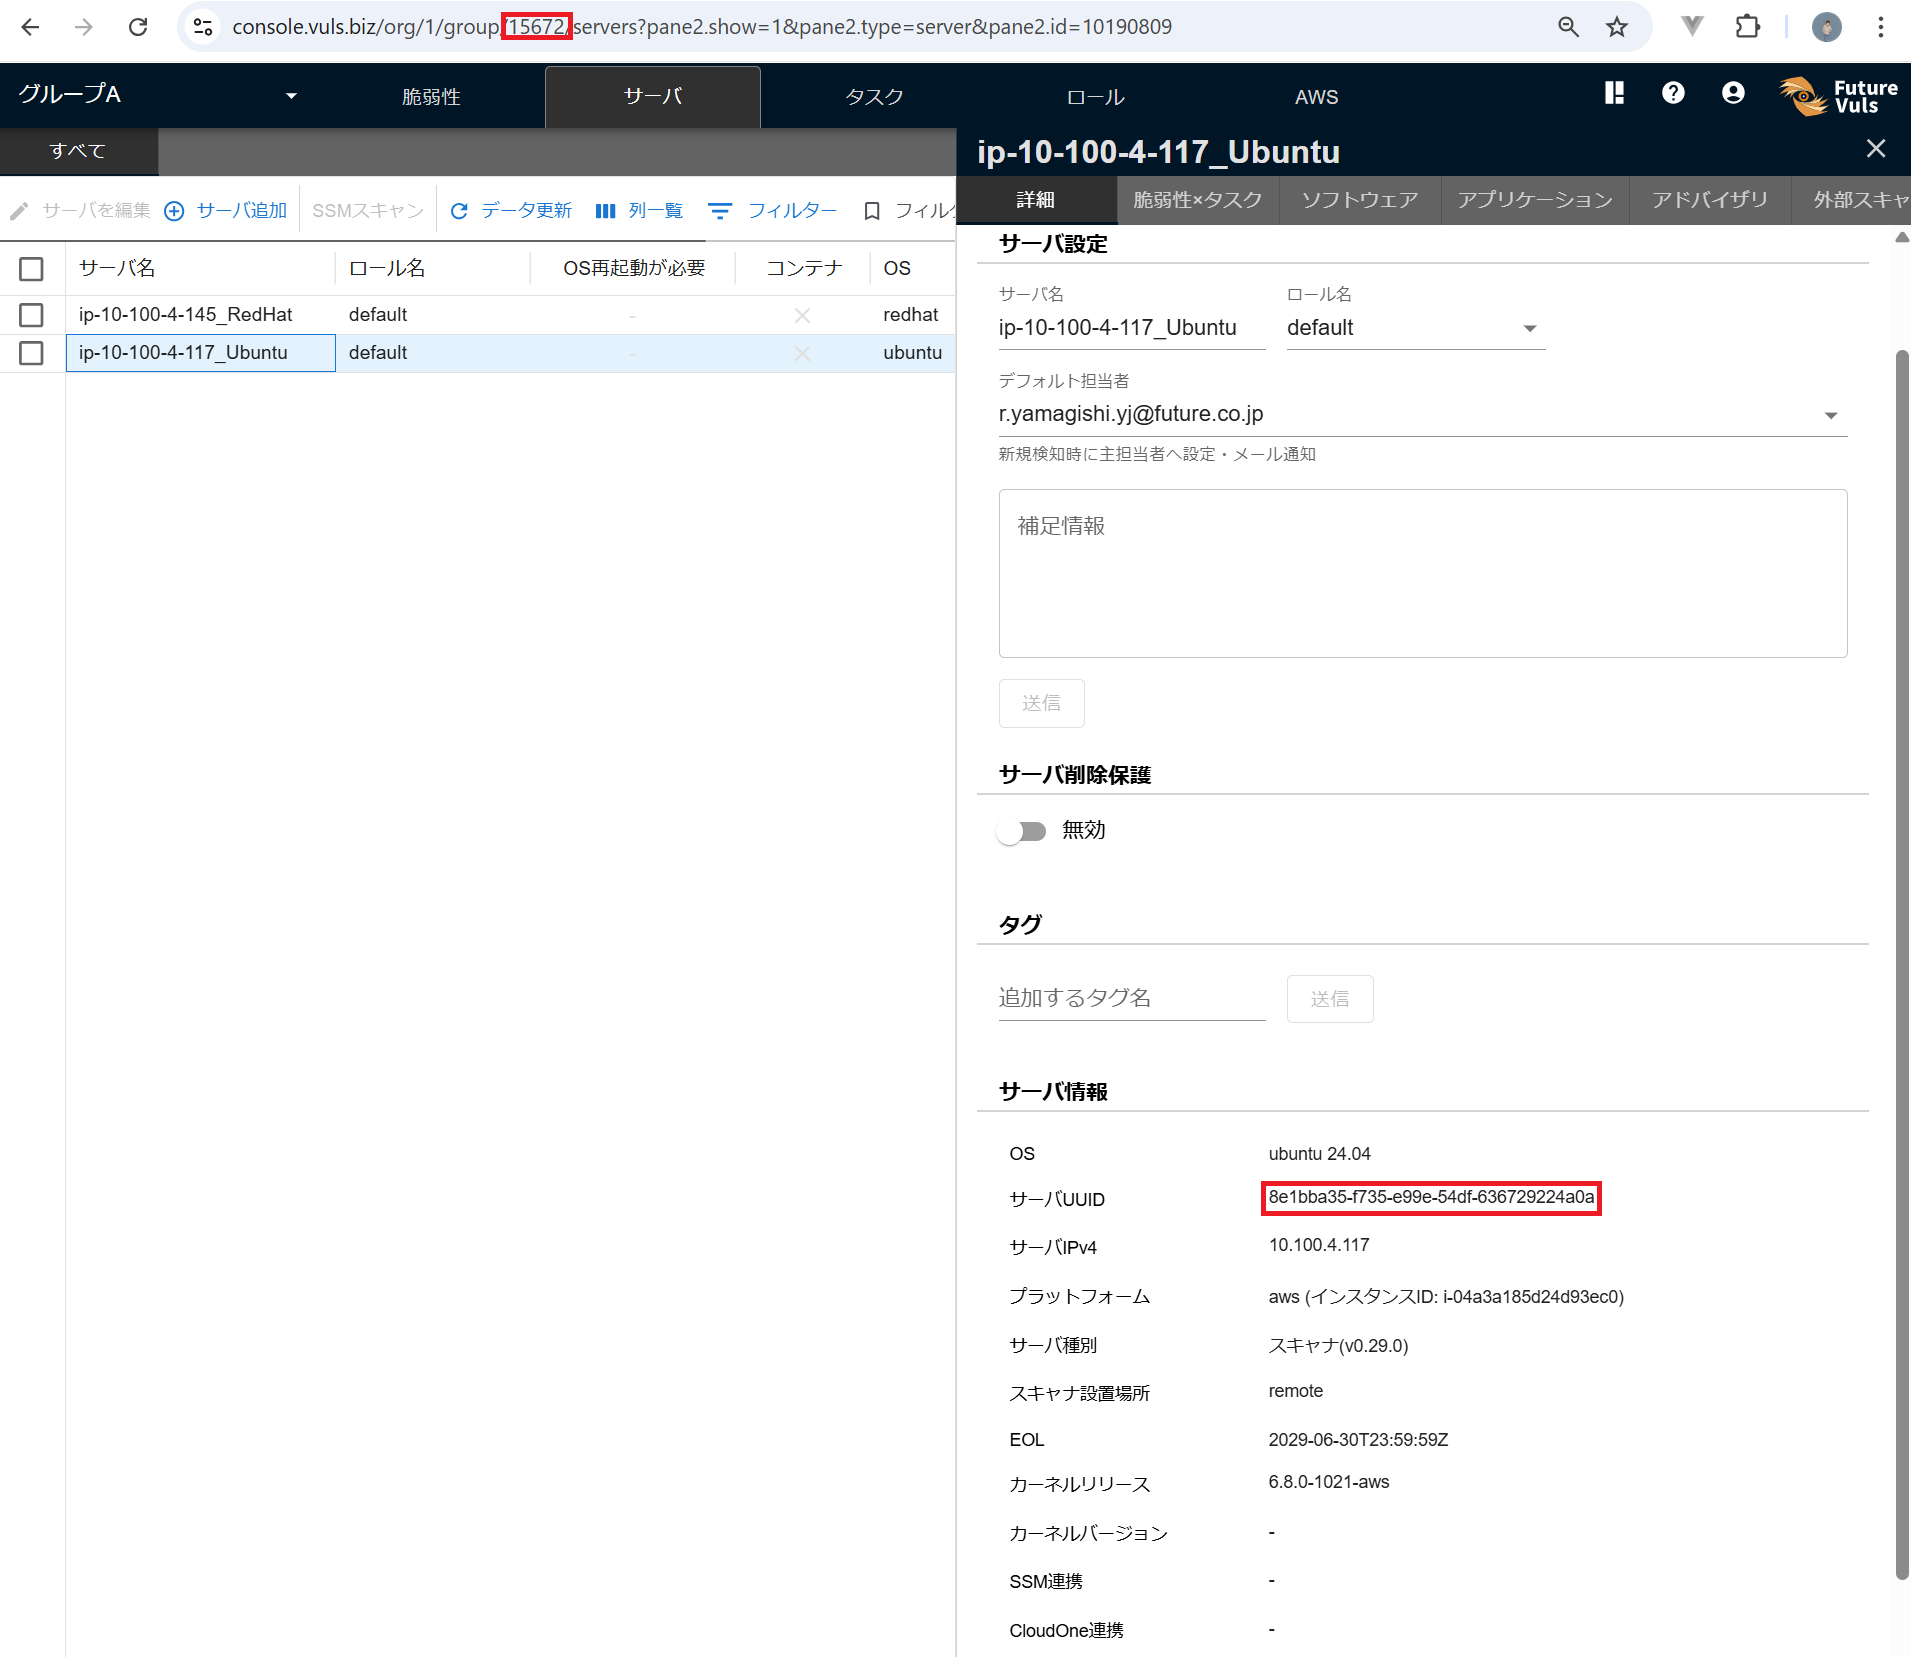Viewport: 1911px width, 1657px height.
Task: Bookmark this page with star icon
Action: click(x=1617, y=27)
